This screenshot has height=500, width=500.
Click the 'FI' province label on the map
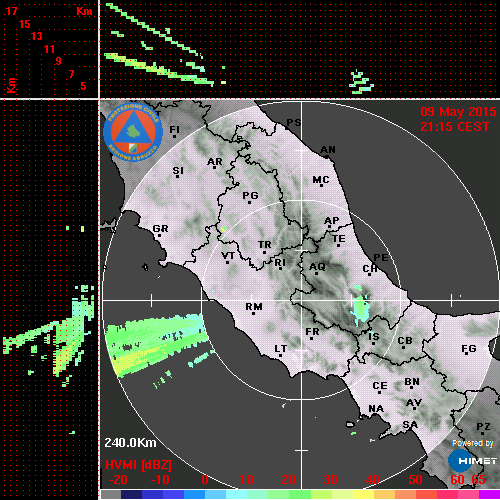click(x=174, y=129)
